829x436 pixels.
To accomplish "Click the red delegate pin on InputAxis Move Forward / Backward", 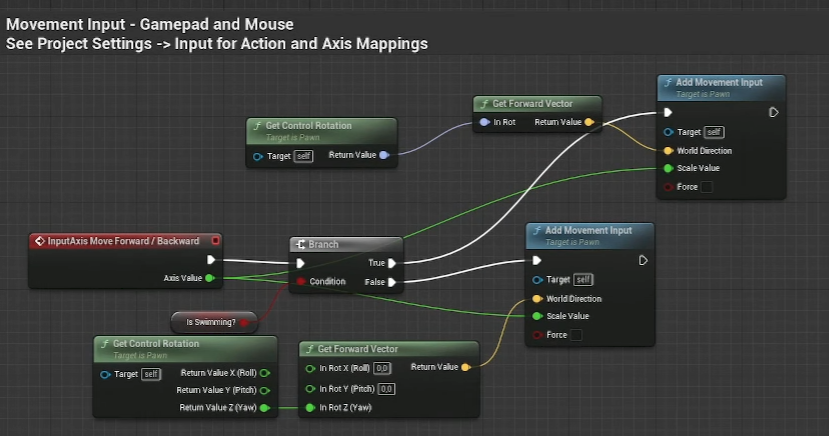I will click(216, 241).
